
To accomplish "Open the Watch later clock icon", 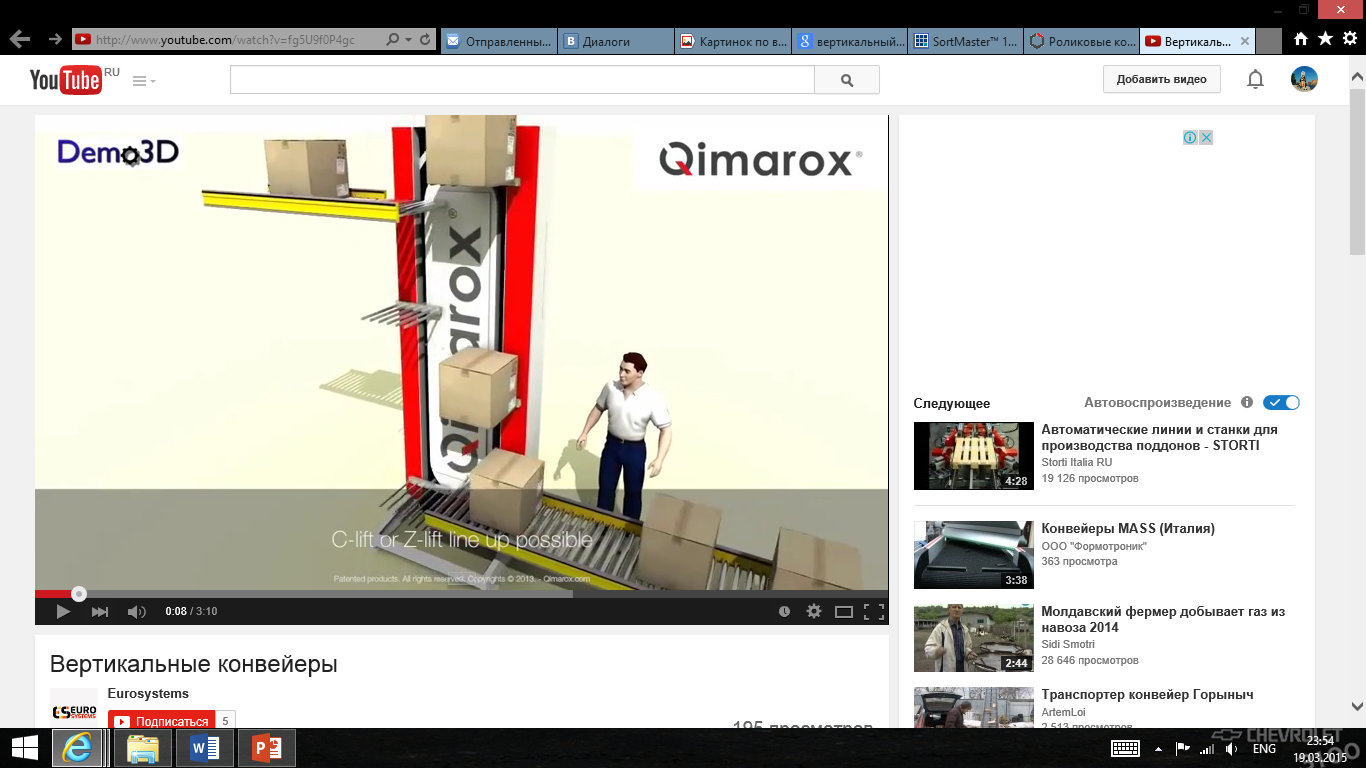I will coord(784,611).
